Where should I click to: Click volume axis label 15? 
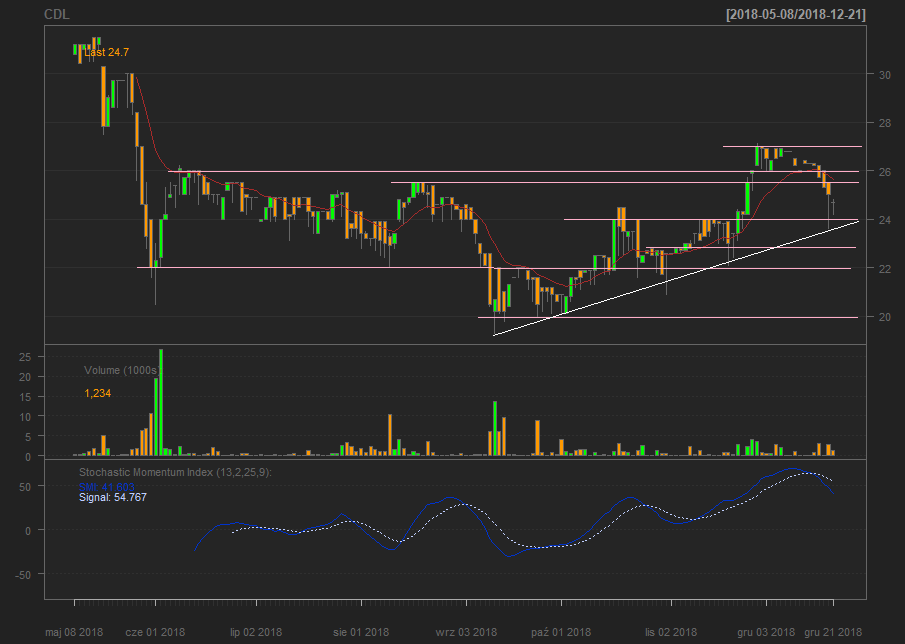[25, 397]
